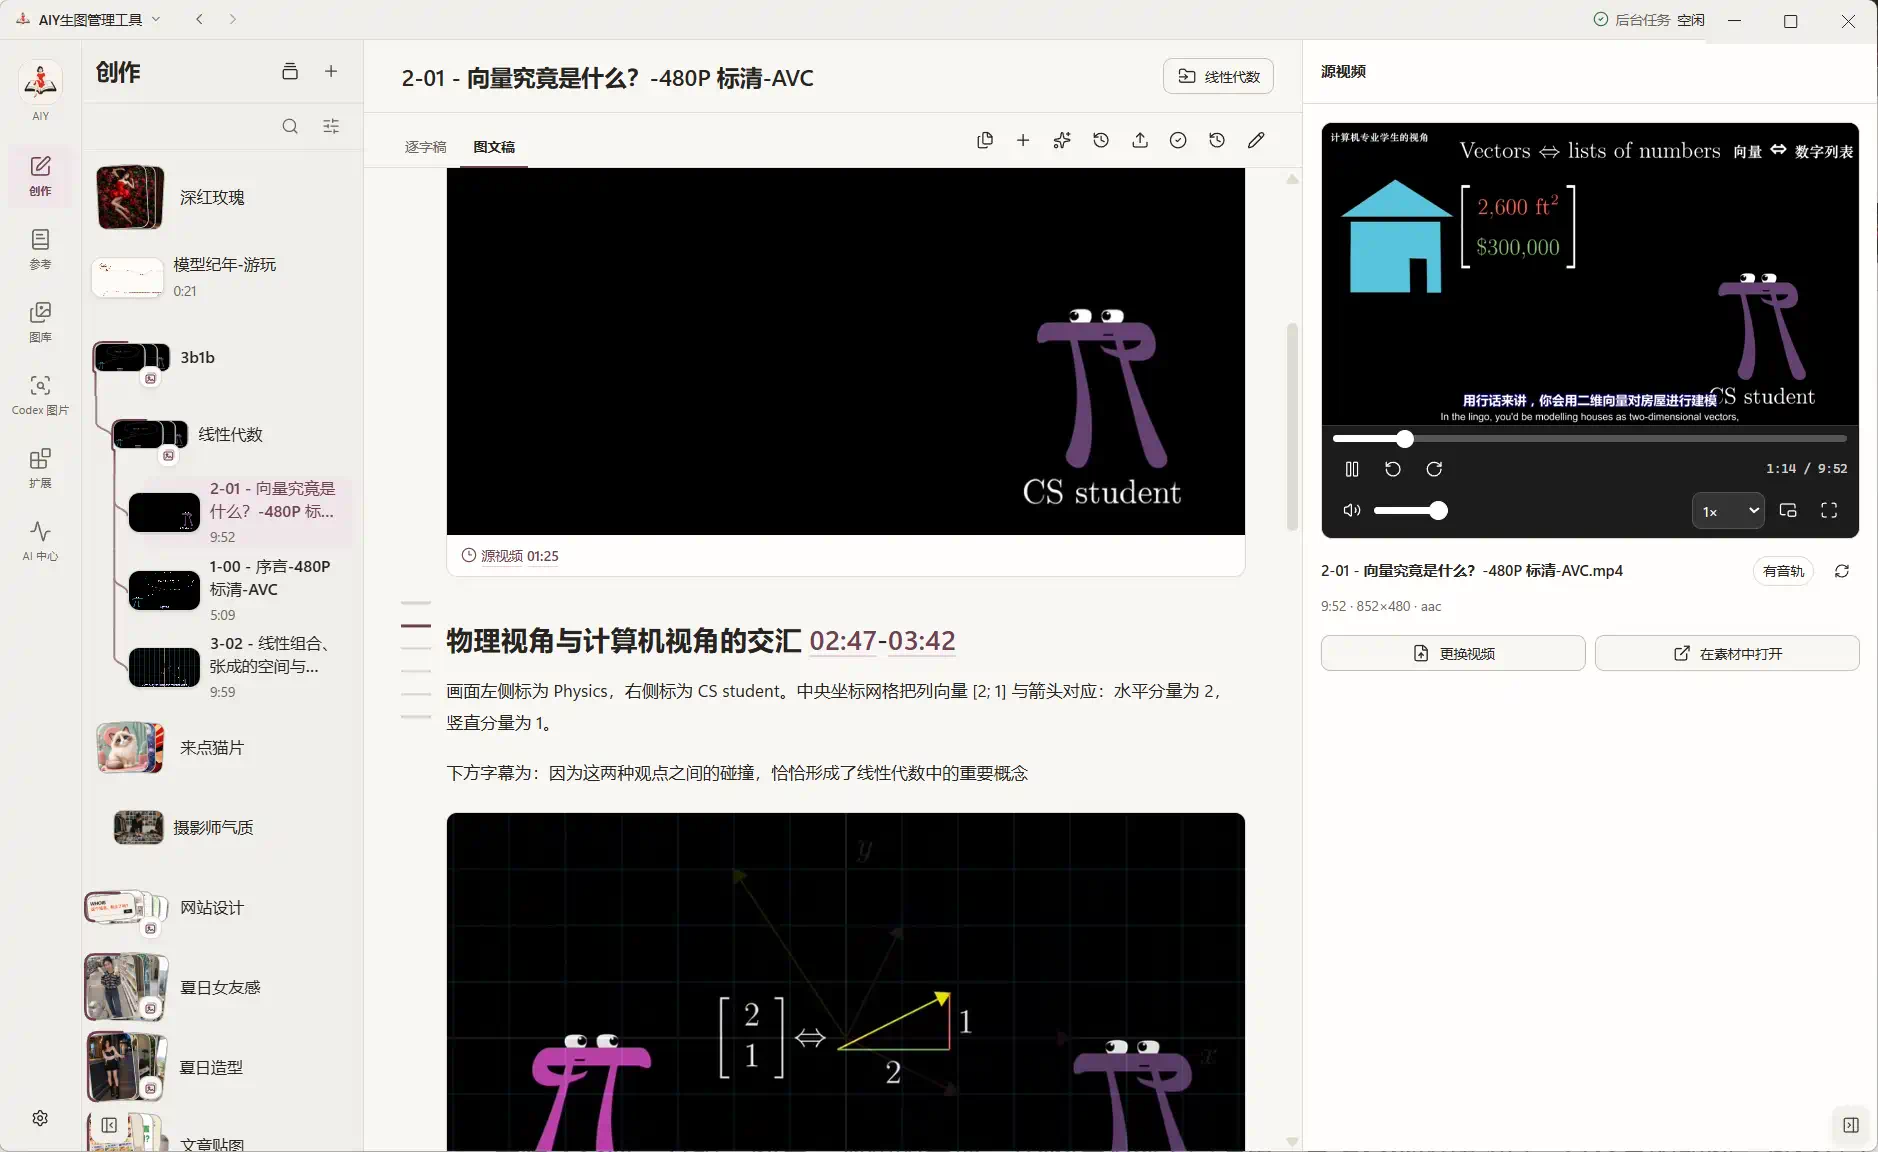1878x1152 pixels.
Task: Switch to the 图文稿 tab
Action: [x=494, y=147]
